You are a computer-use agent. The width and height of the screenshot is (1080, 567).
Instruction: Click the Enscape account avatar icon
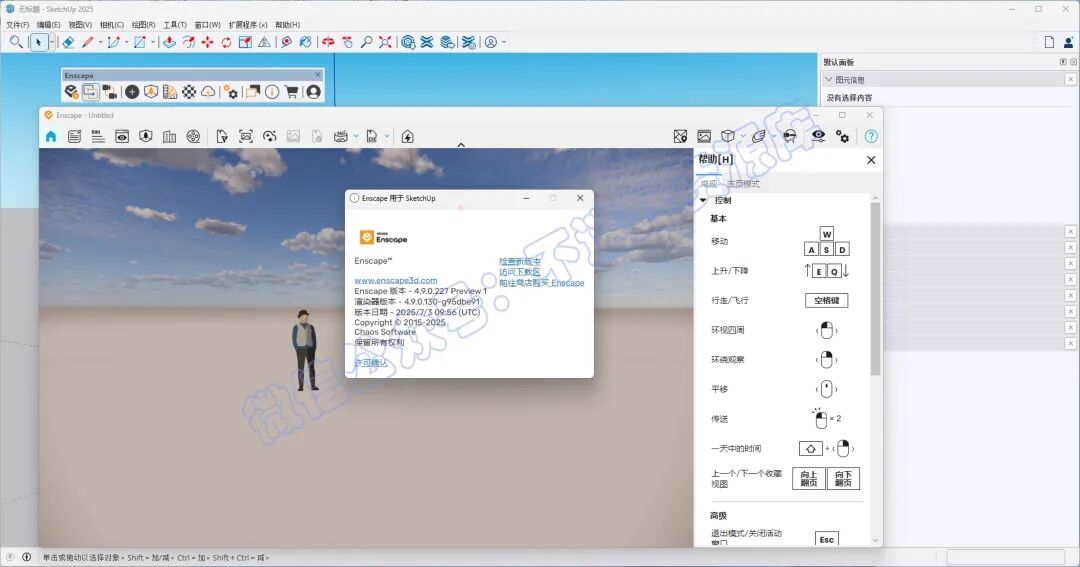pyautogui.click(x=313, y=92)
